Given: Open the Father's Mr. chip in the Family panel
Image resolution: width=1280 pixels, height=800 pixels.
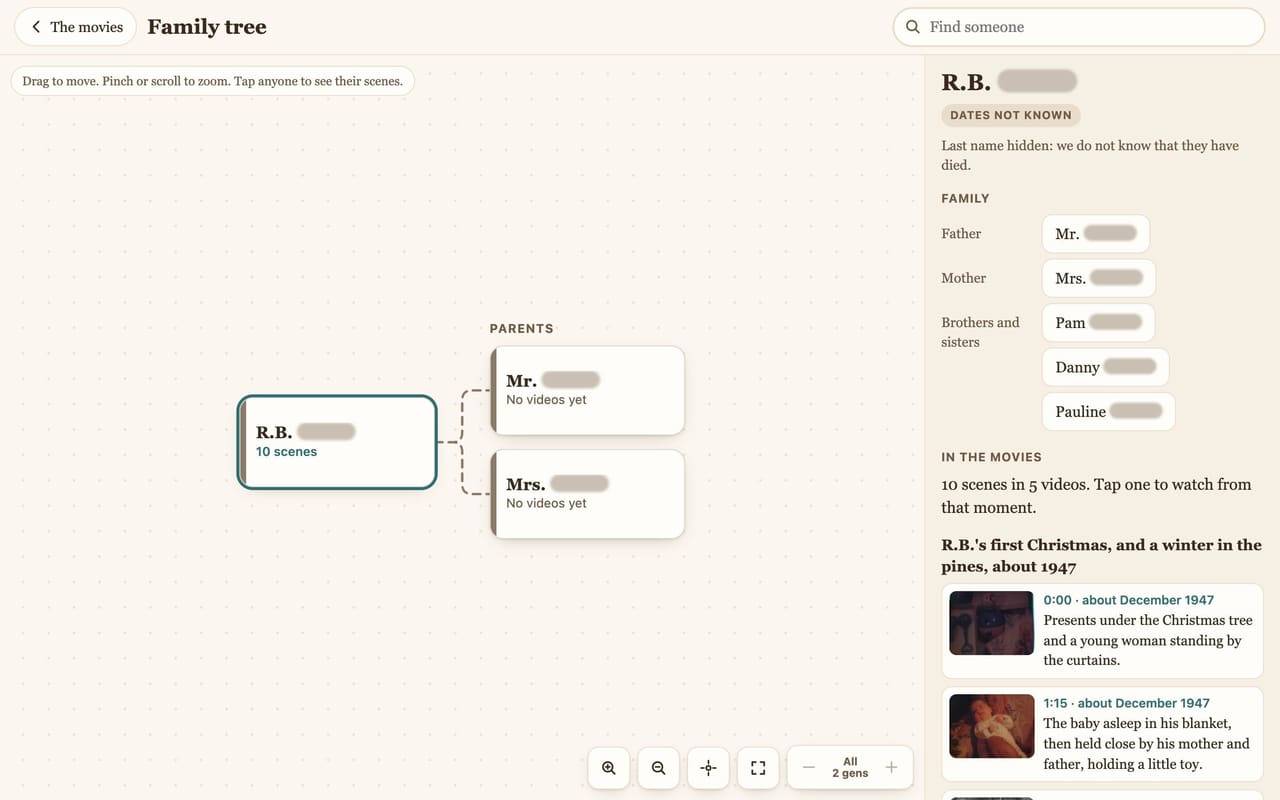Looking at the screenshot, I should pos(1096,234).
